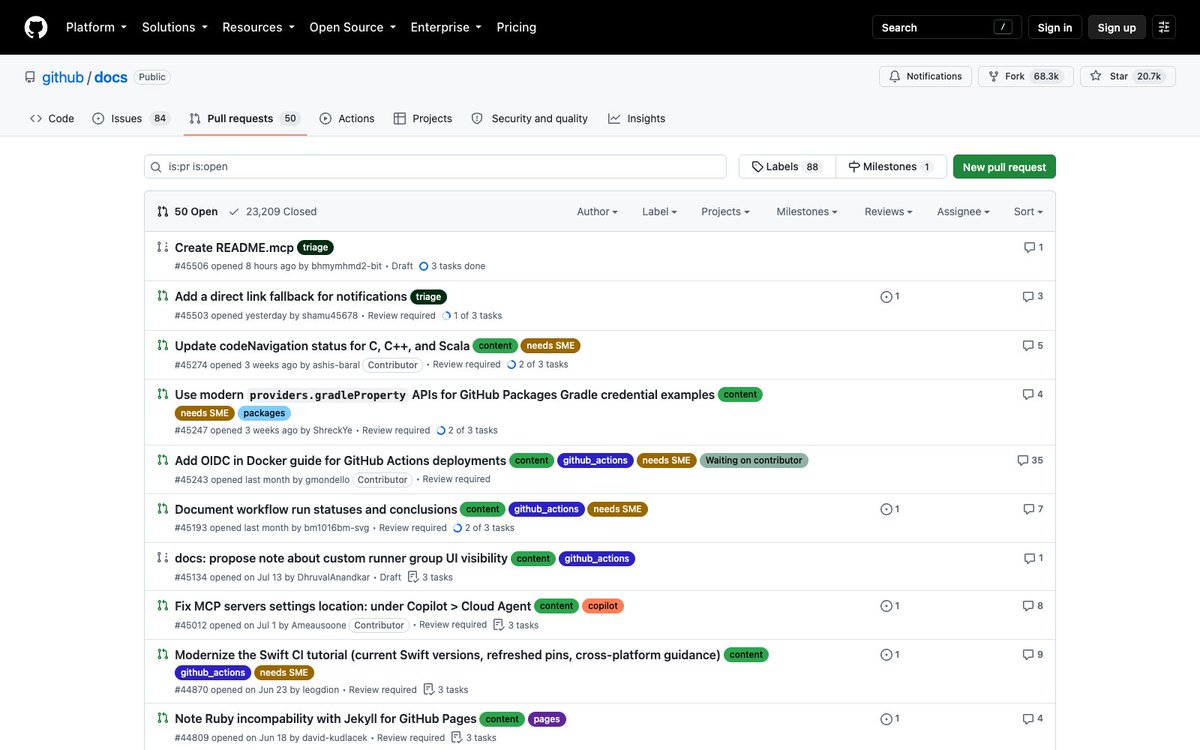The height and width of the screenshot is (750, 1200).
Task: Switch to the Issues tab
Action: pyautogui.click(x=131, y=118)
